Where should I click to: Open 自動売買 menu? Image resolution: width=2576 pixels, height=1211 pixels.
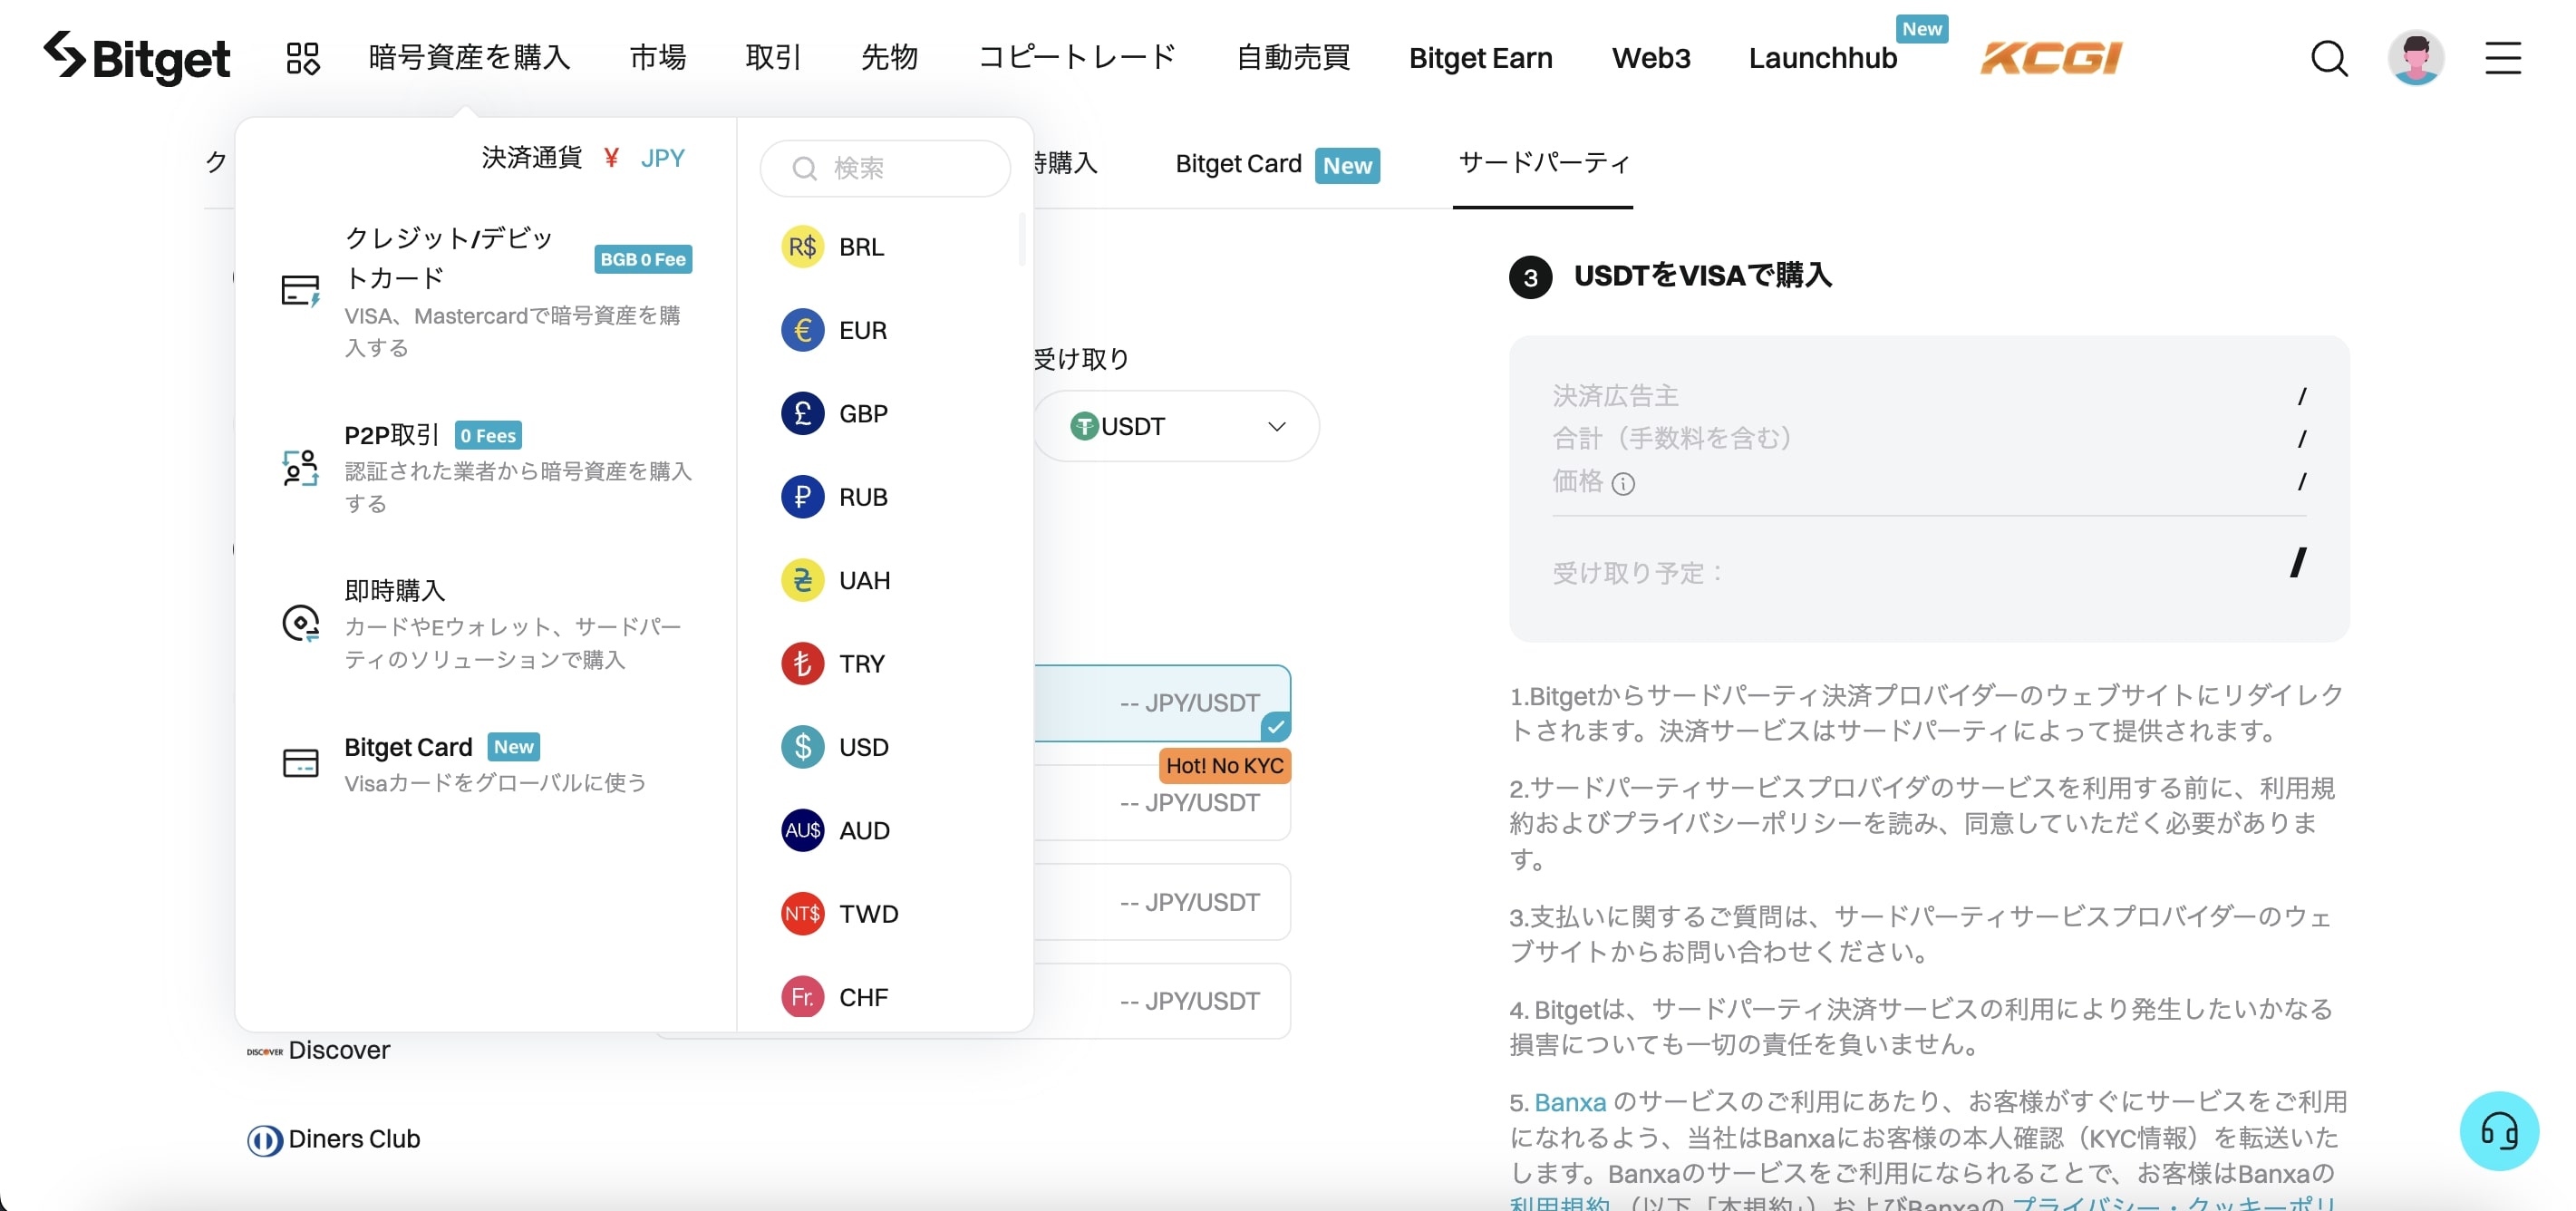1293,58
